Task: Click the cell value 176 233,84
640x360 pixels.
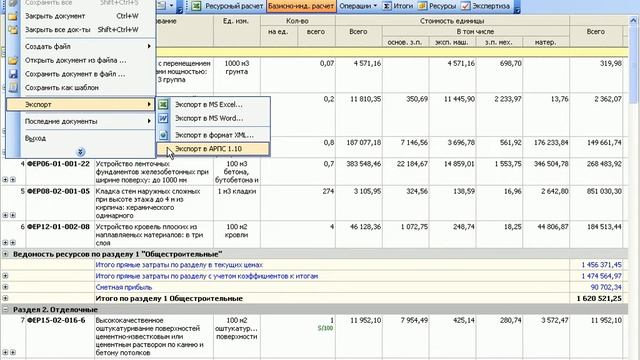Action: coord(551,142)
